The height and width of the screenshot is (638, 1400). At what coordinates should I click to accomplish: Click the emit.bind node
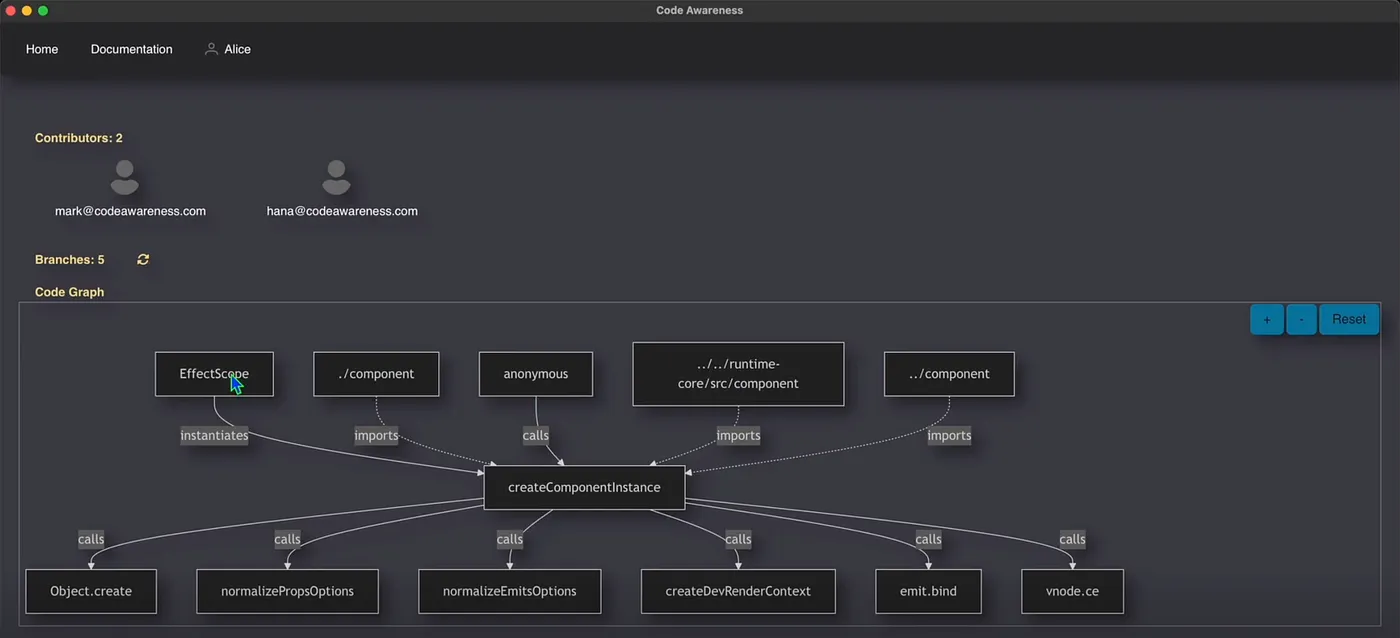click(928, 591)
